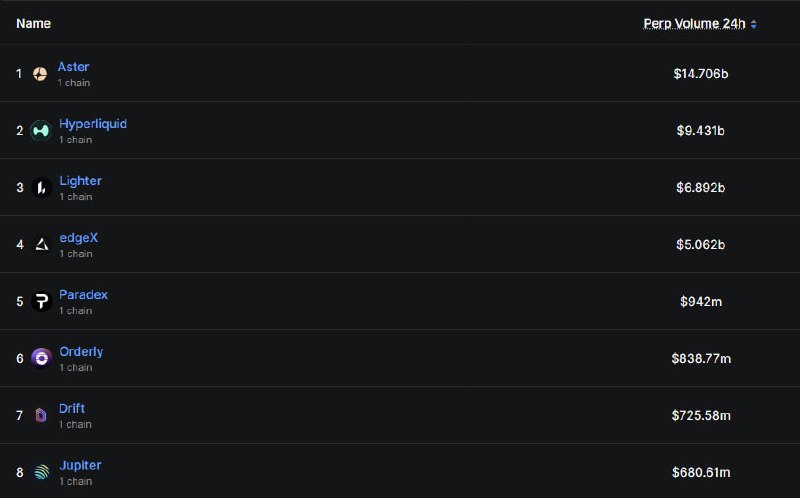
Task: Click the Name column header
Action: pyautogui.click(x=33, y=23)
